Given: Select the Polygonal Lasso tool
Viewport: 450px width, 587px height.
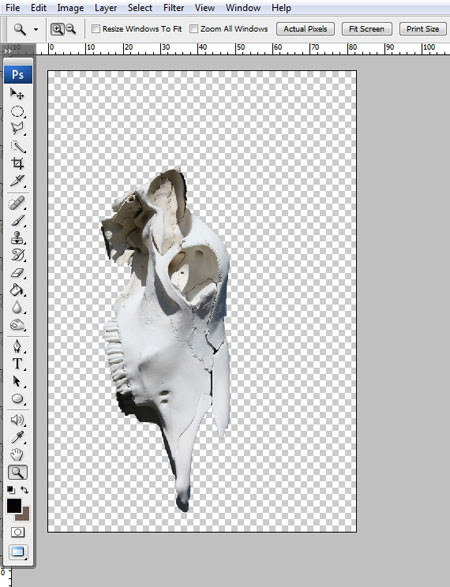Looking at the screenshot, I should point(17,128).
